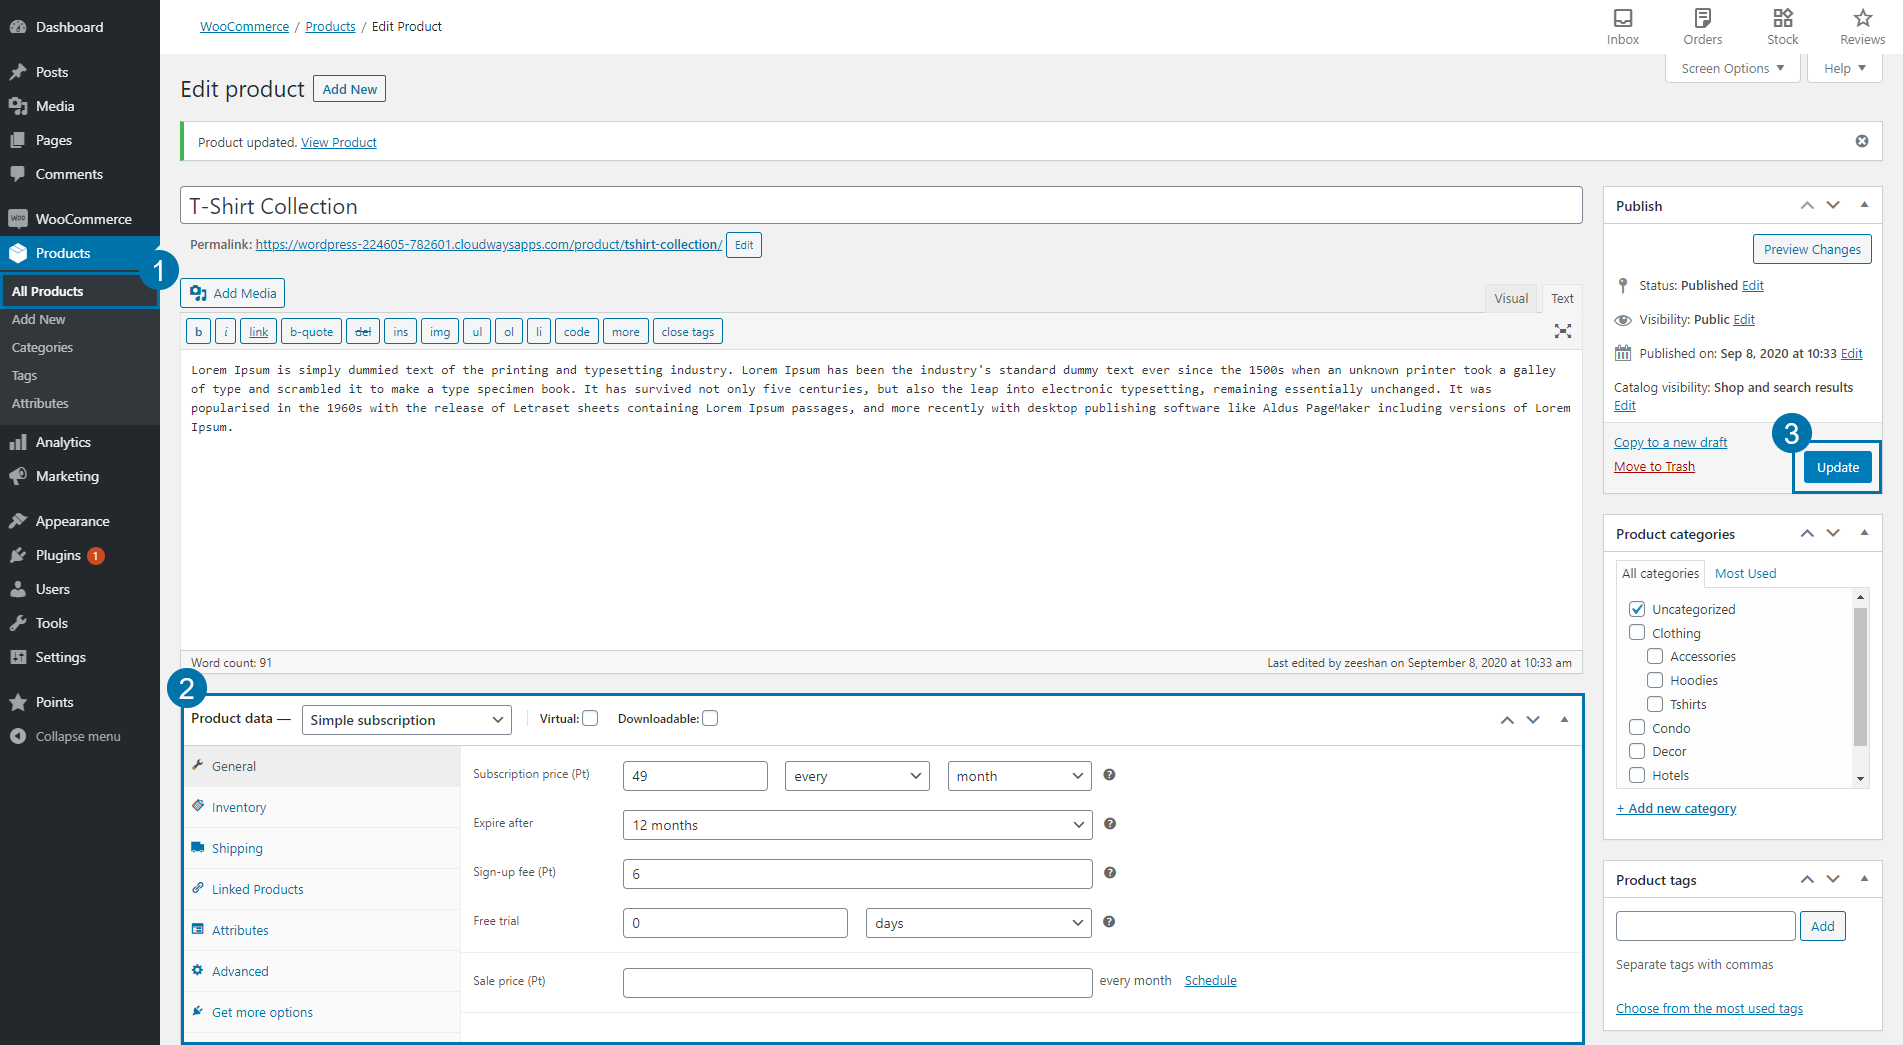This screenshot has width=1903, height=1045.
Task: Toggle the Virtual checkbox
Action: click(590, 718)
